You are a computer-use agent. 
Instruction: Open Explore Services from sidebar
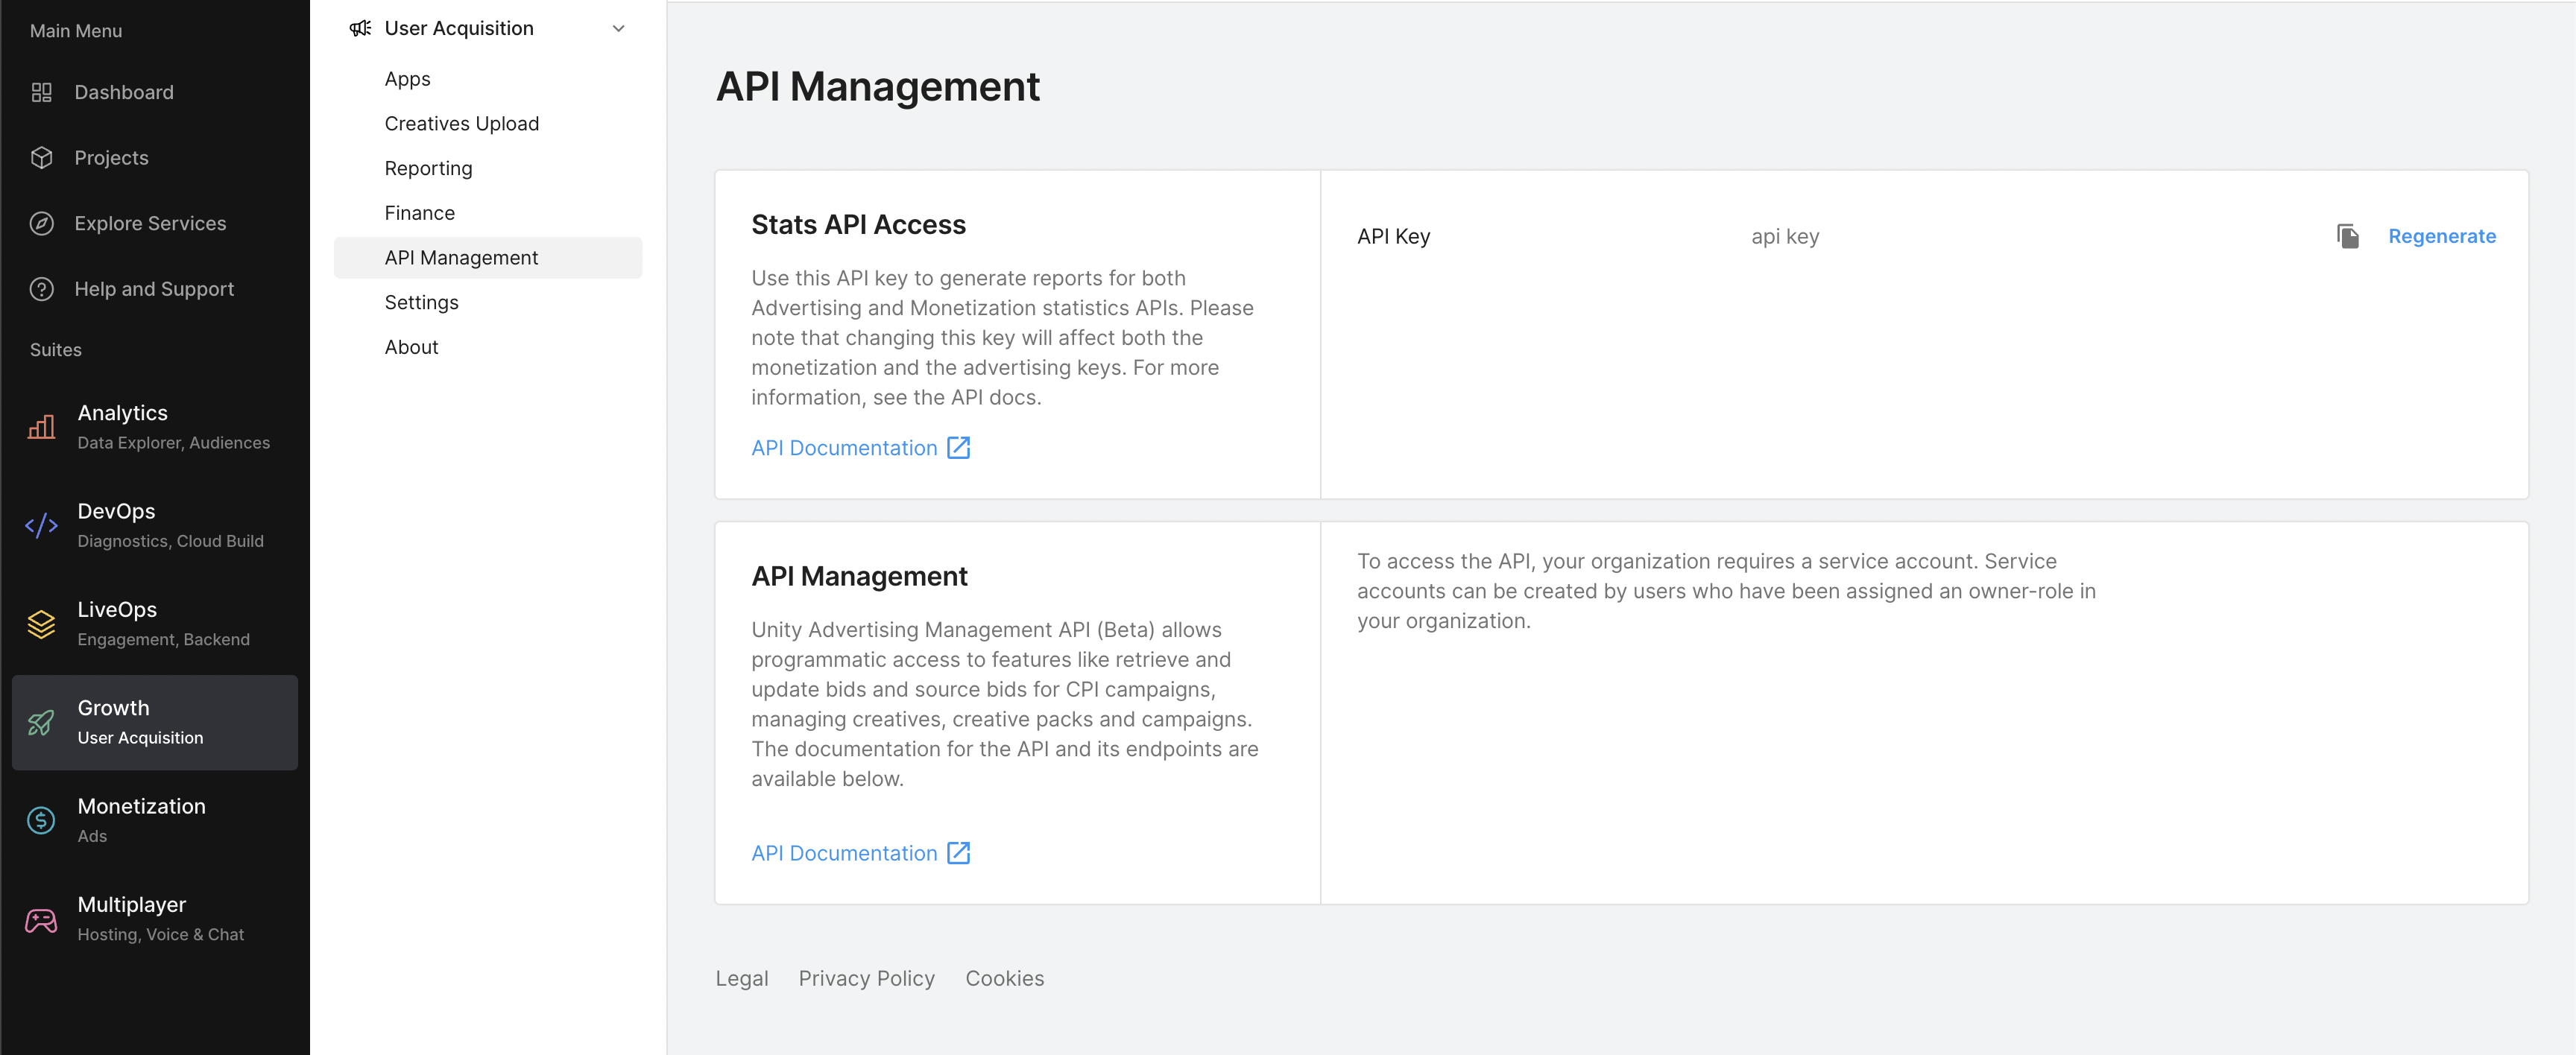150,222
